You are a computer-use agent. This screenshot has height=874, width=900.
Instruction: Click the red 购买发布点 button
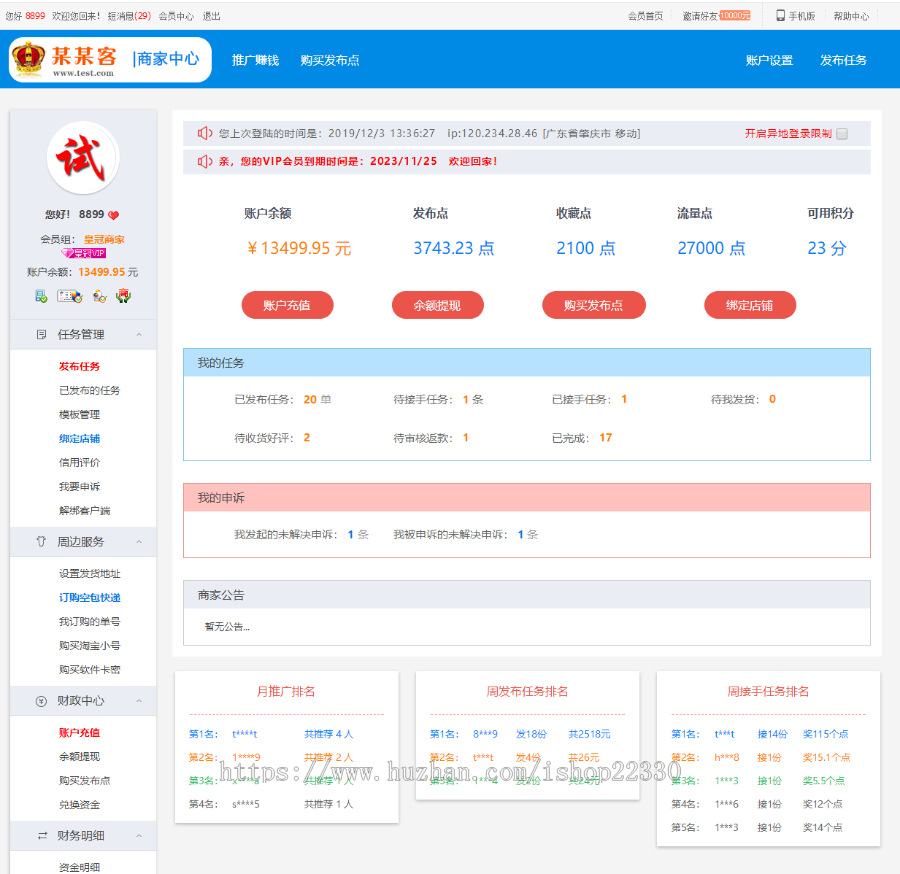pyautogui.click(x=593, y=305)
